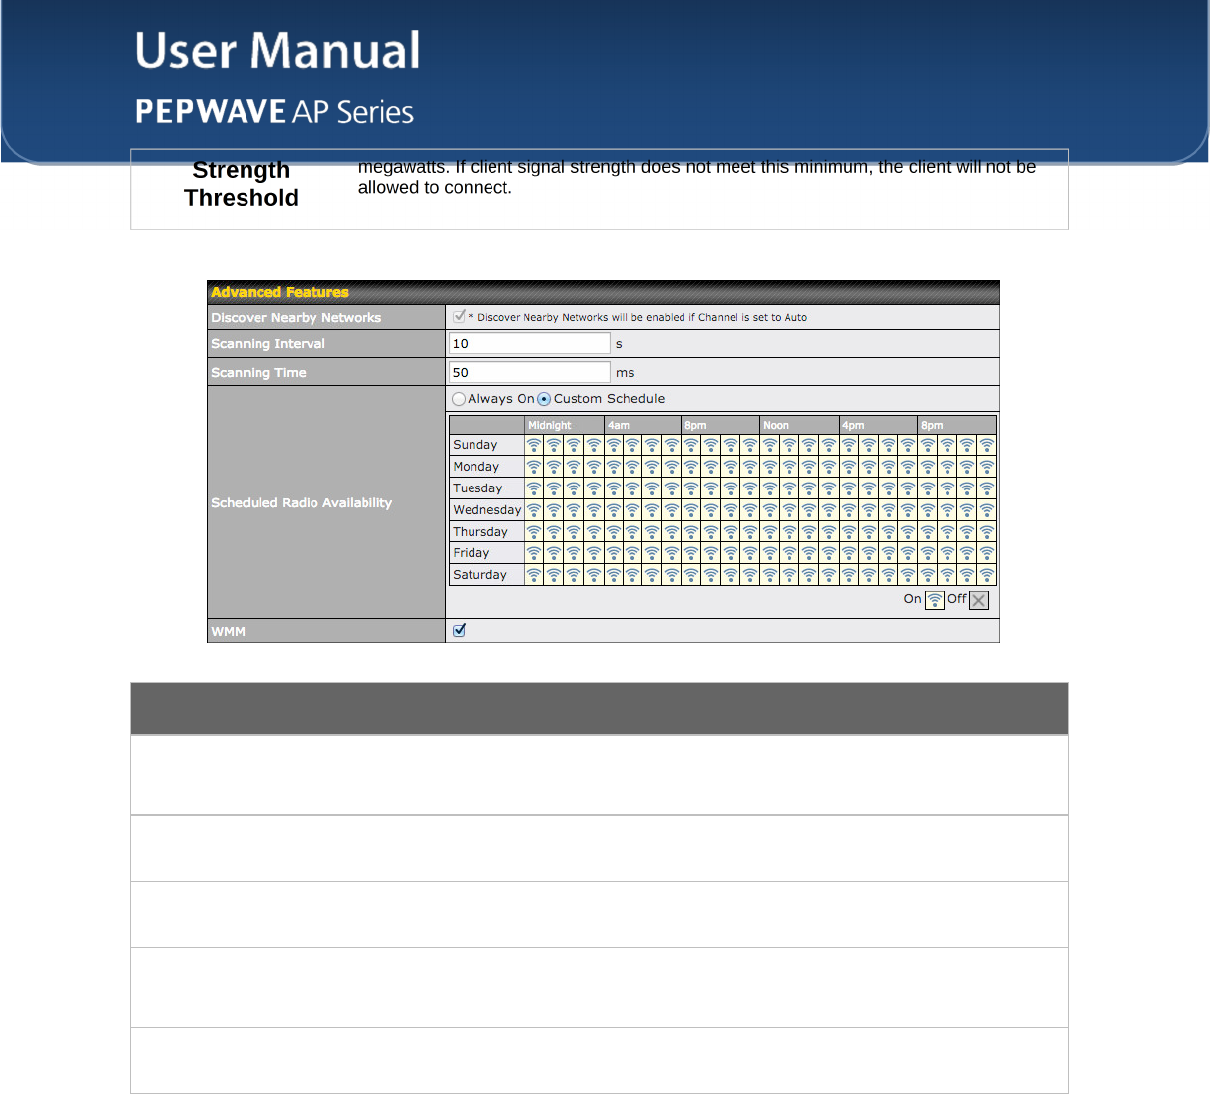Toggle the Tuesday Noon Wi-Fi slot

tap(770, 489)
